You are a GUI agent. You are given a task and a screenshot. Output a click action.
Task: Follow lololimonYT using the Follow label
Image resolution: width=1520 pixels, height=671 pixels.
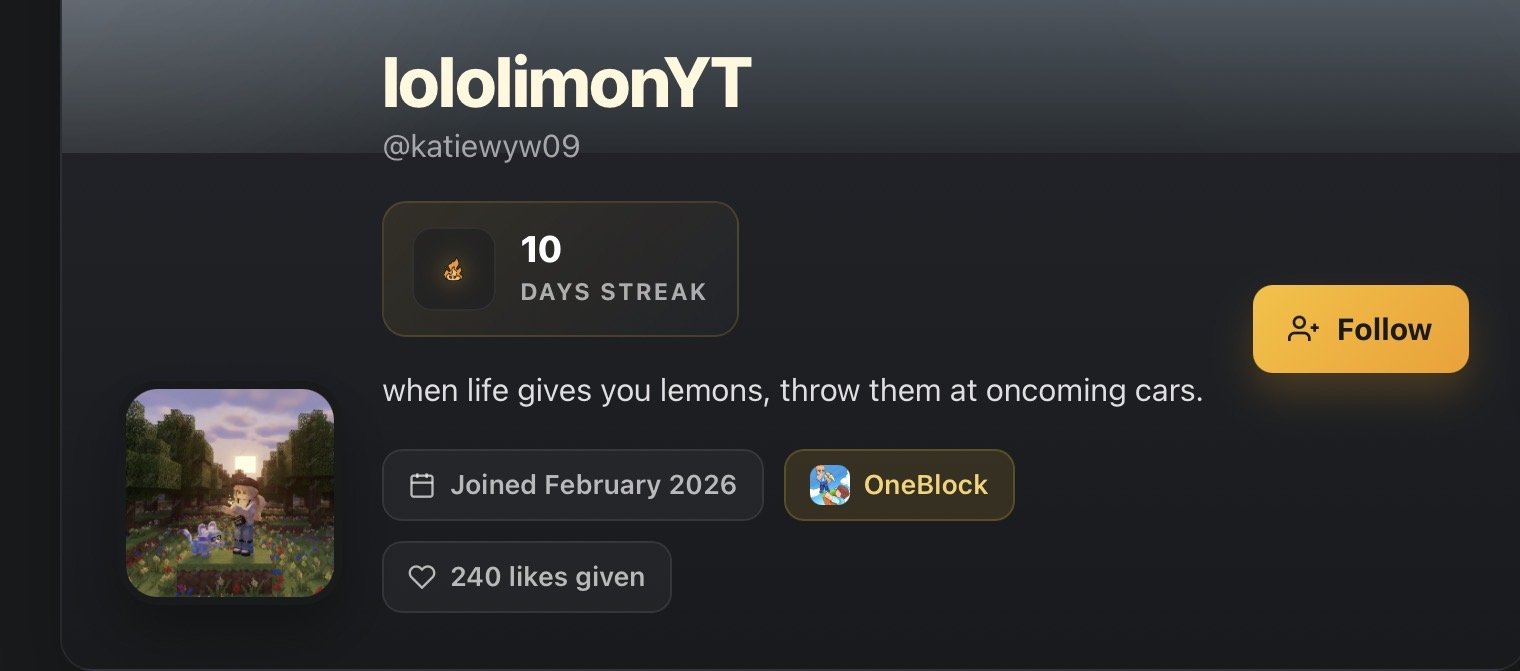tap(1384, 329)
